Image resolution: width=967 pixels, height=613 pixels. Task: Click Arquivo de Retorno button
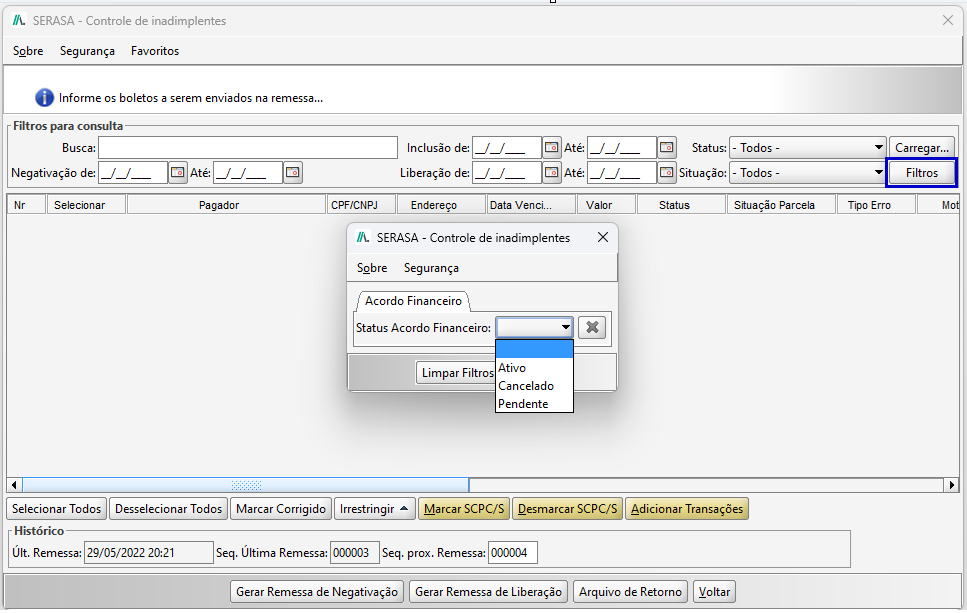(x=630, y=591)
